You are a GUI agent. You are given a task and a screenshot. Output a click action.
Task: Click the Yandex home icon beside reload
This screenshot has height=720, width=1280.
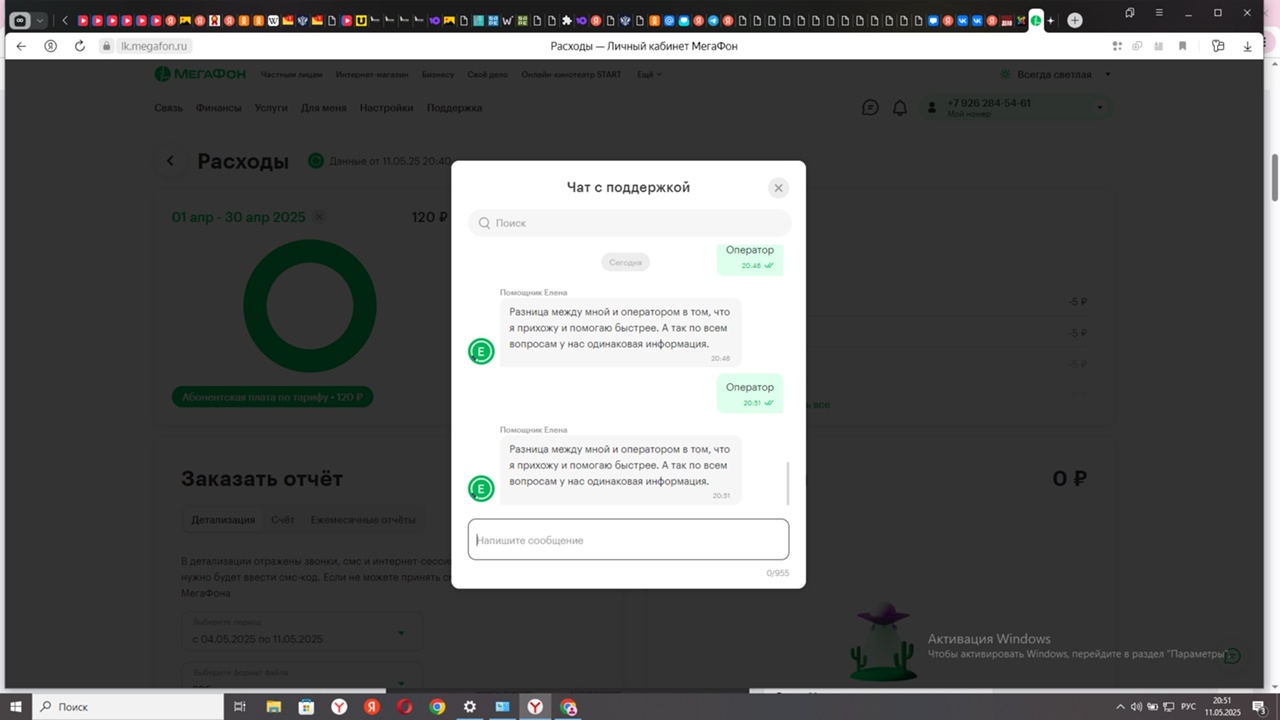tap(51, 46)
